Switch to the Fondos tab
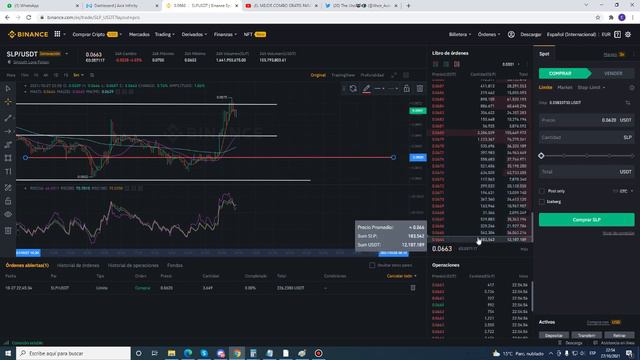Viewport: 640px width, 360px height. [175, 266]
